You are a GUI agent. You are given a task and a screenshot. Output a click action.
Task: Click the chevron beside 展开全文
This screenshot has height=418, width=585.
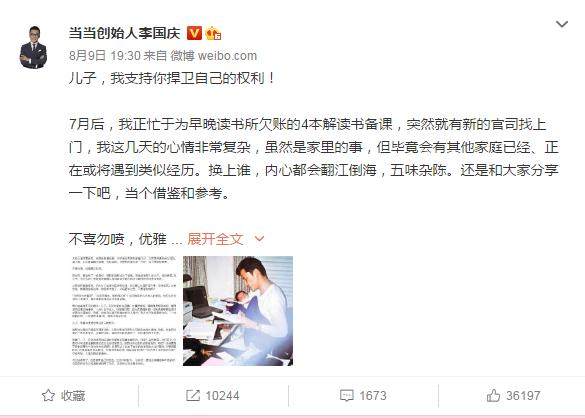point(259,239)
